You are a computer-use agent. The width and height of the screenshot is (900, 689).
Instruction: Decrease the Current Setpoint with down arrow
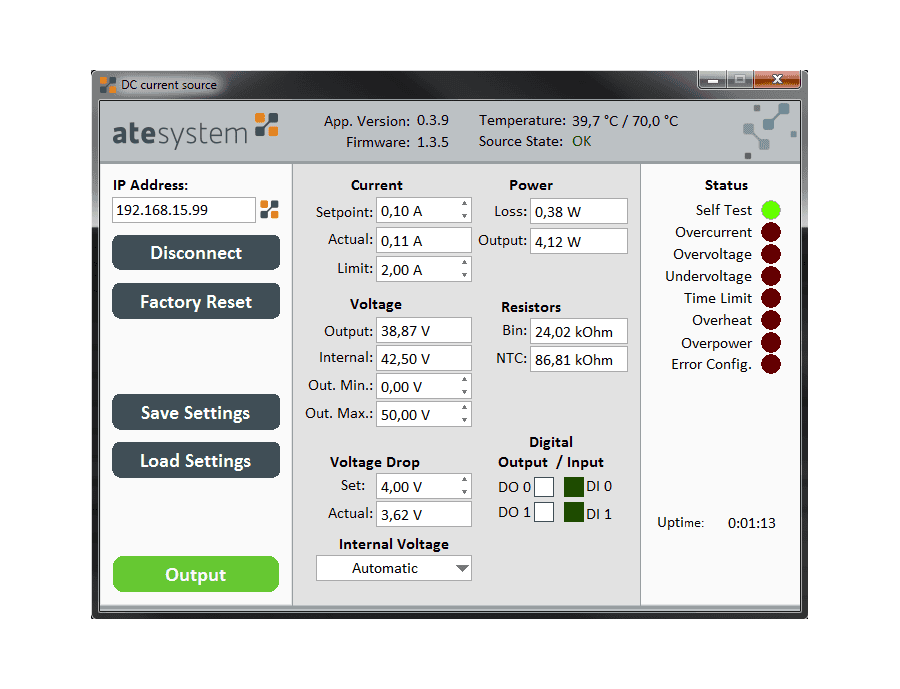(464, 216)
